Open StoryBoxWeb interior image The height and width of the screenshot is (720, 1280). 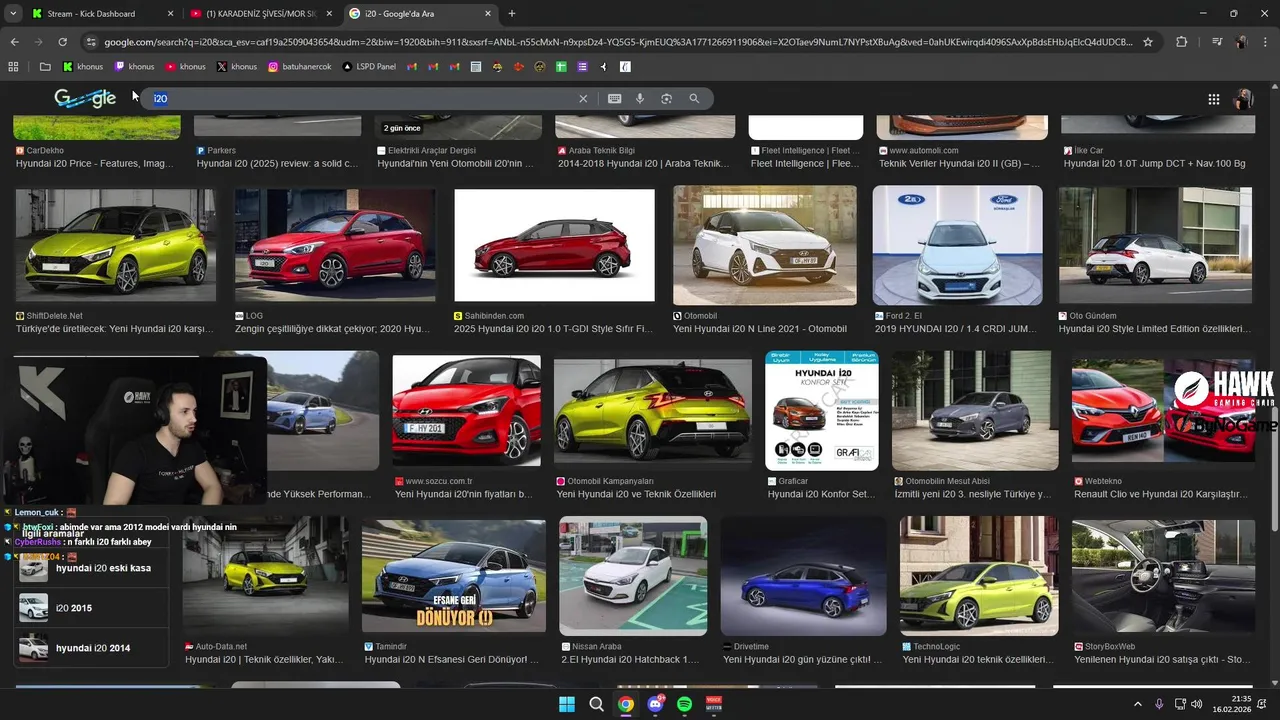point(1163,576)
